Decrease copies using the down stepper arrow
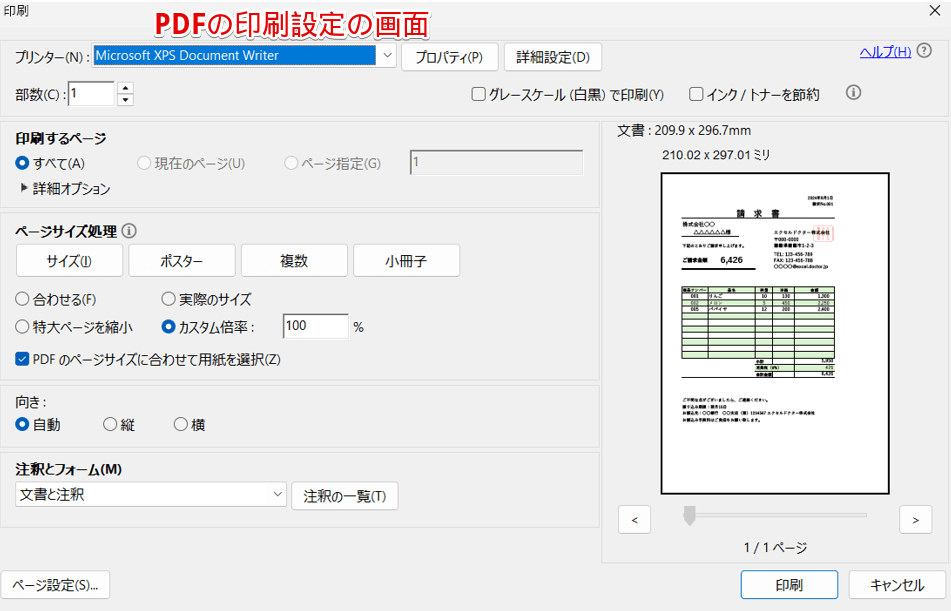Viewport: 951px width, 611px height. coord(124,98)
